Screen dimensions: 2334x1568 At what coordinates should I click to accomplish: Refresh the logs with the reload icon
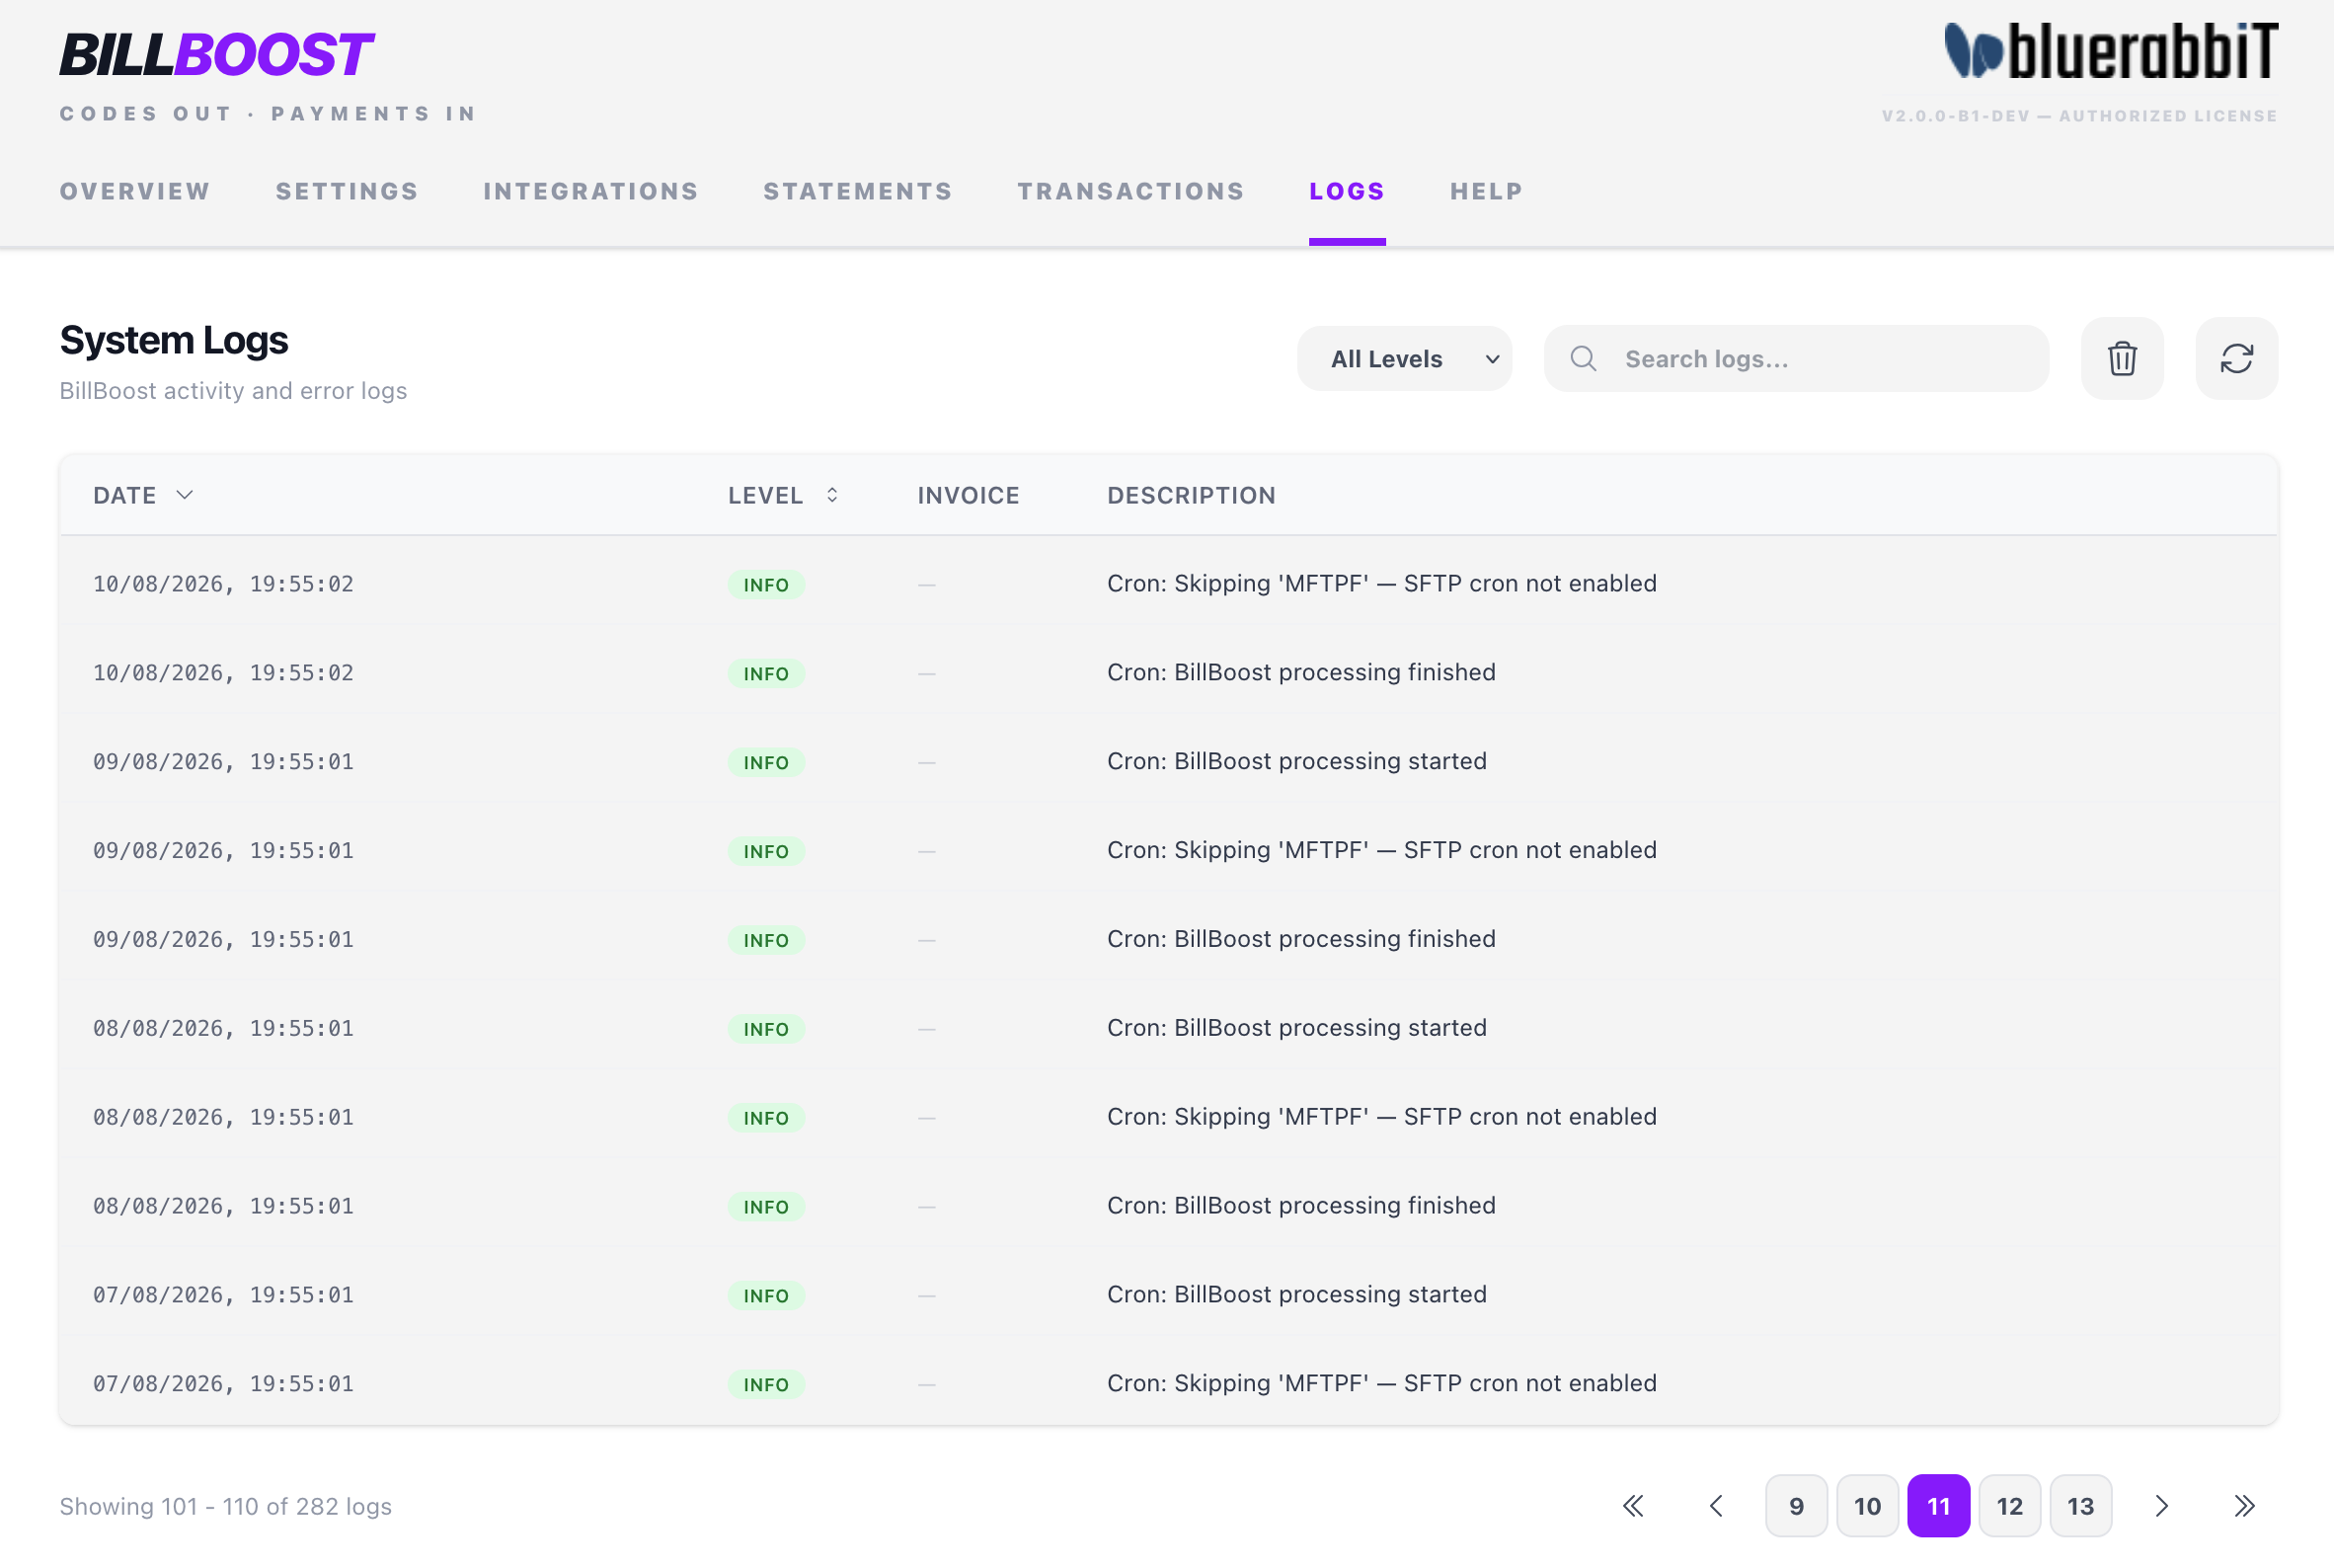pos(2237,359)
